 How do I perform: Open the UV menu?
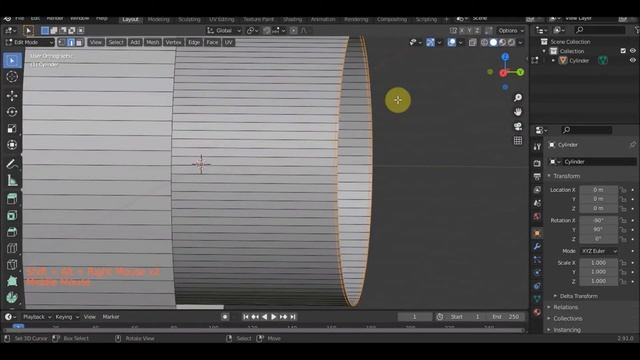(x=228, y=42)
